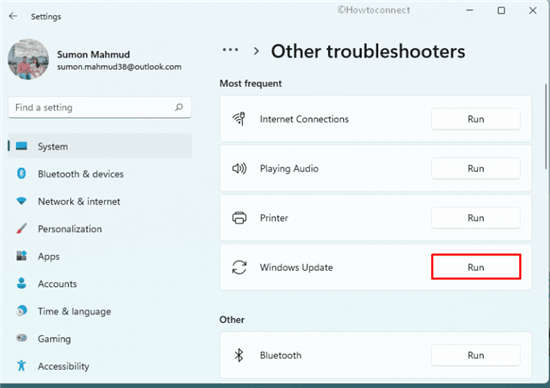Click the Accounts person icon
The width and height of the screenshot is (550, 388).
point(21,283)
